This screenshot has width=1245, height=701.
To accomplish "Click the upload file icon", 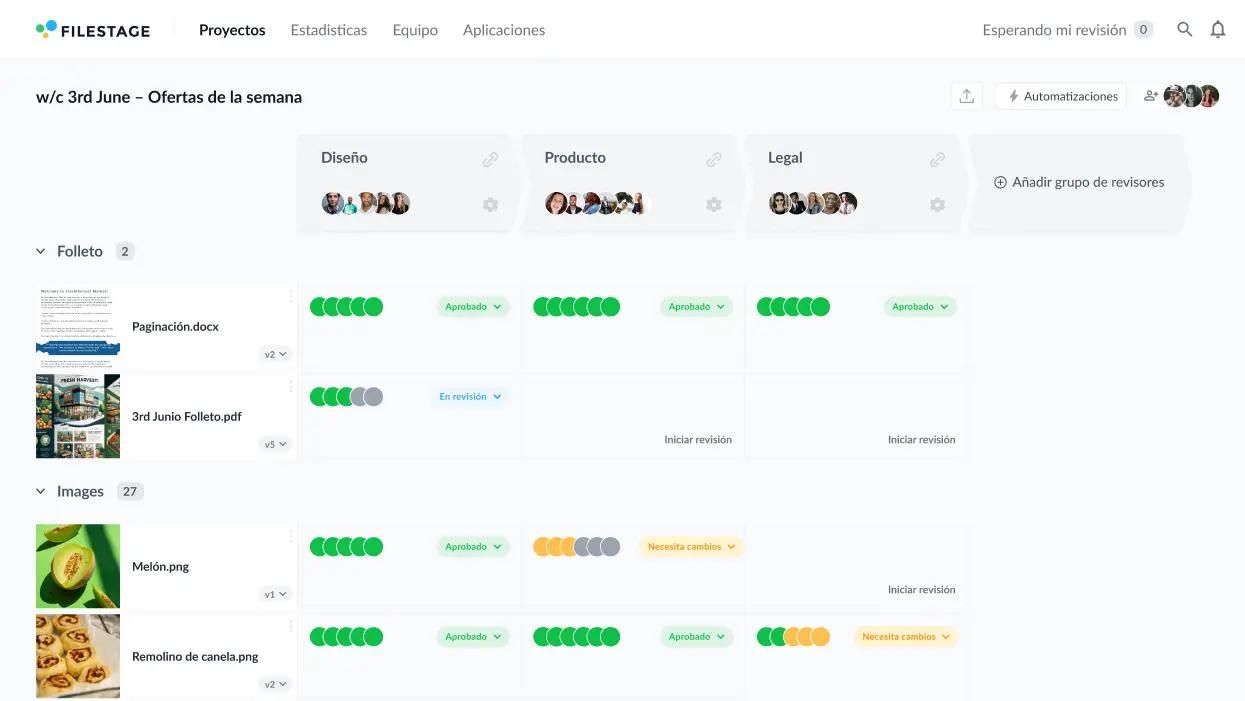I will coord(966,96).
